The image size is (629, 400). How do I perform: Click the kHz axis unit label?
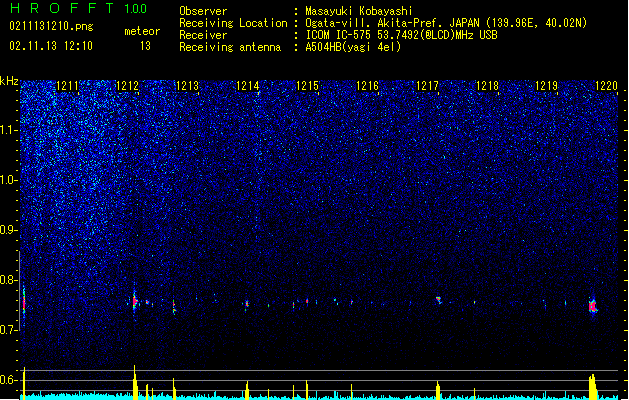pyautogui.click(x=9, y=81)
